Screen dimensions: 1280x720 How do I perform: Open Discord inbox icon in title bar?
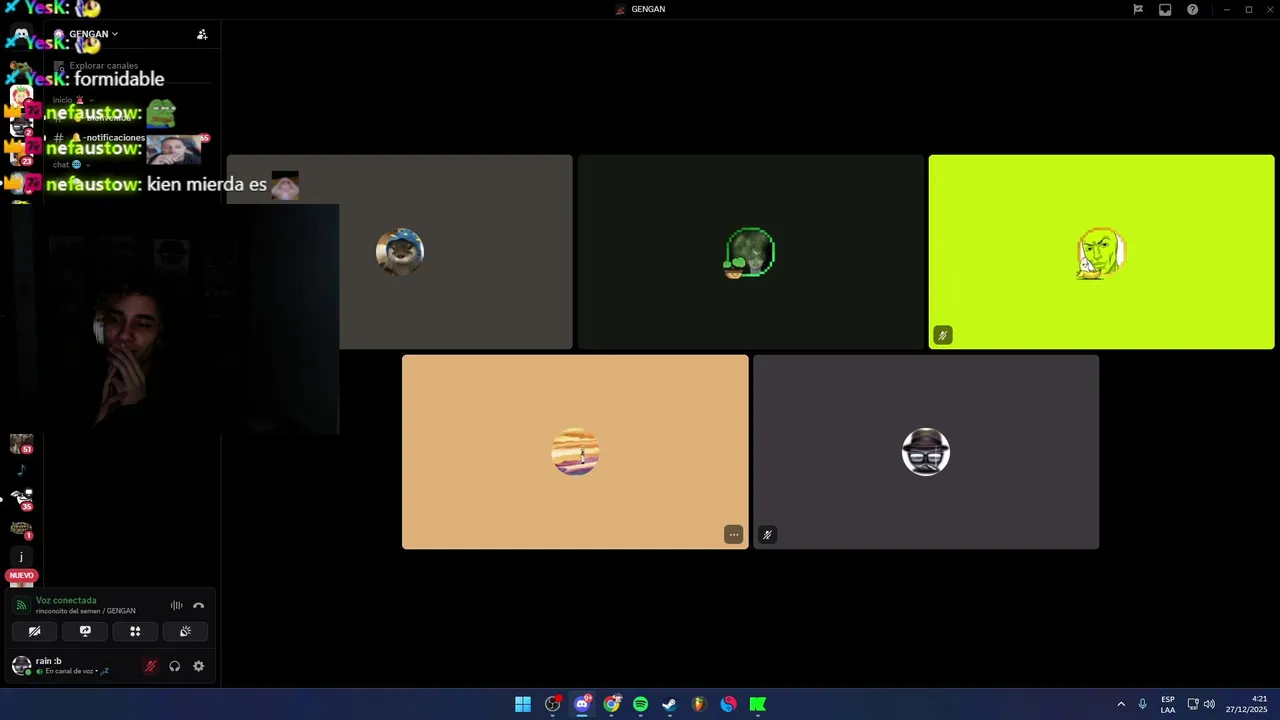1165,9
